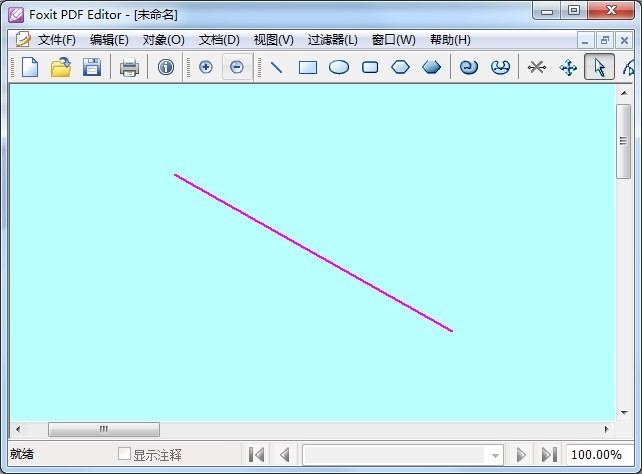
Task: Click the document icon in menu bar
Action: pos(23,39)
